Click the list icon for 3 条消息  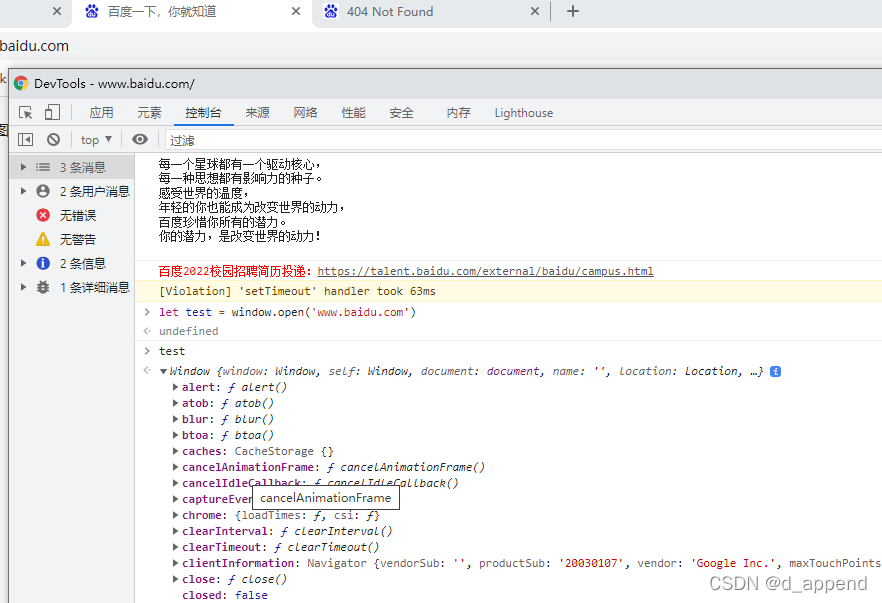tap(43, 167)
